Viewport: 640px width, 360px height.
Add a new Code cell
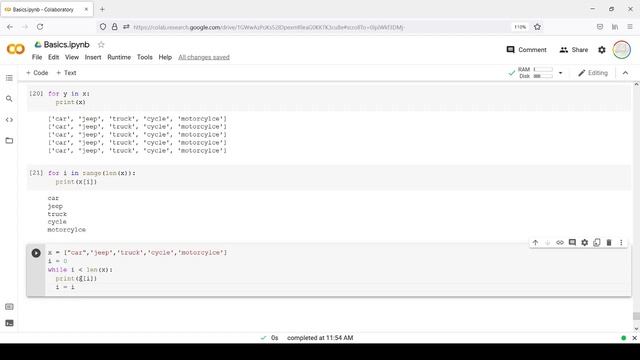pyautogui.click(x=37, y=73)
